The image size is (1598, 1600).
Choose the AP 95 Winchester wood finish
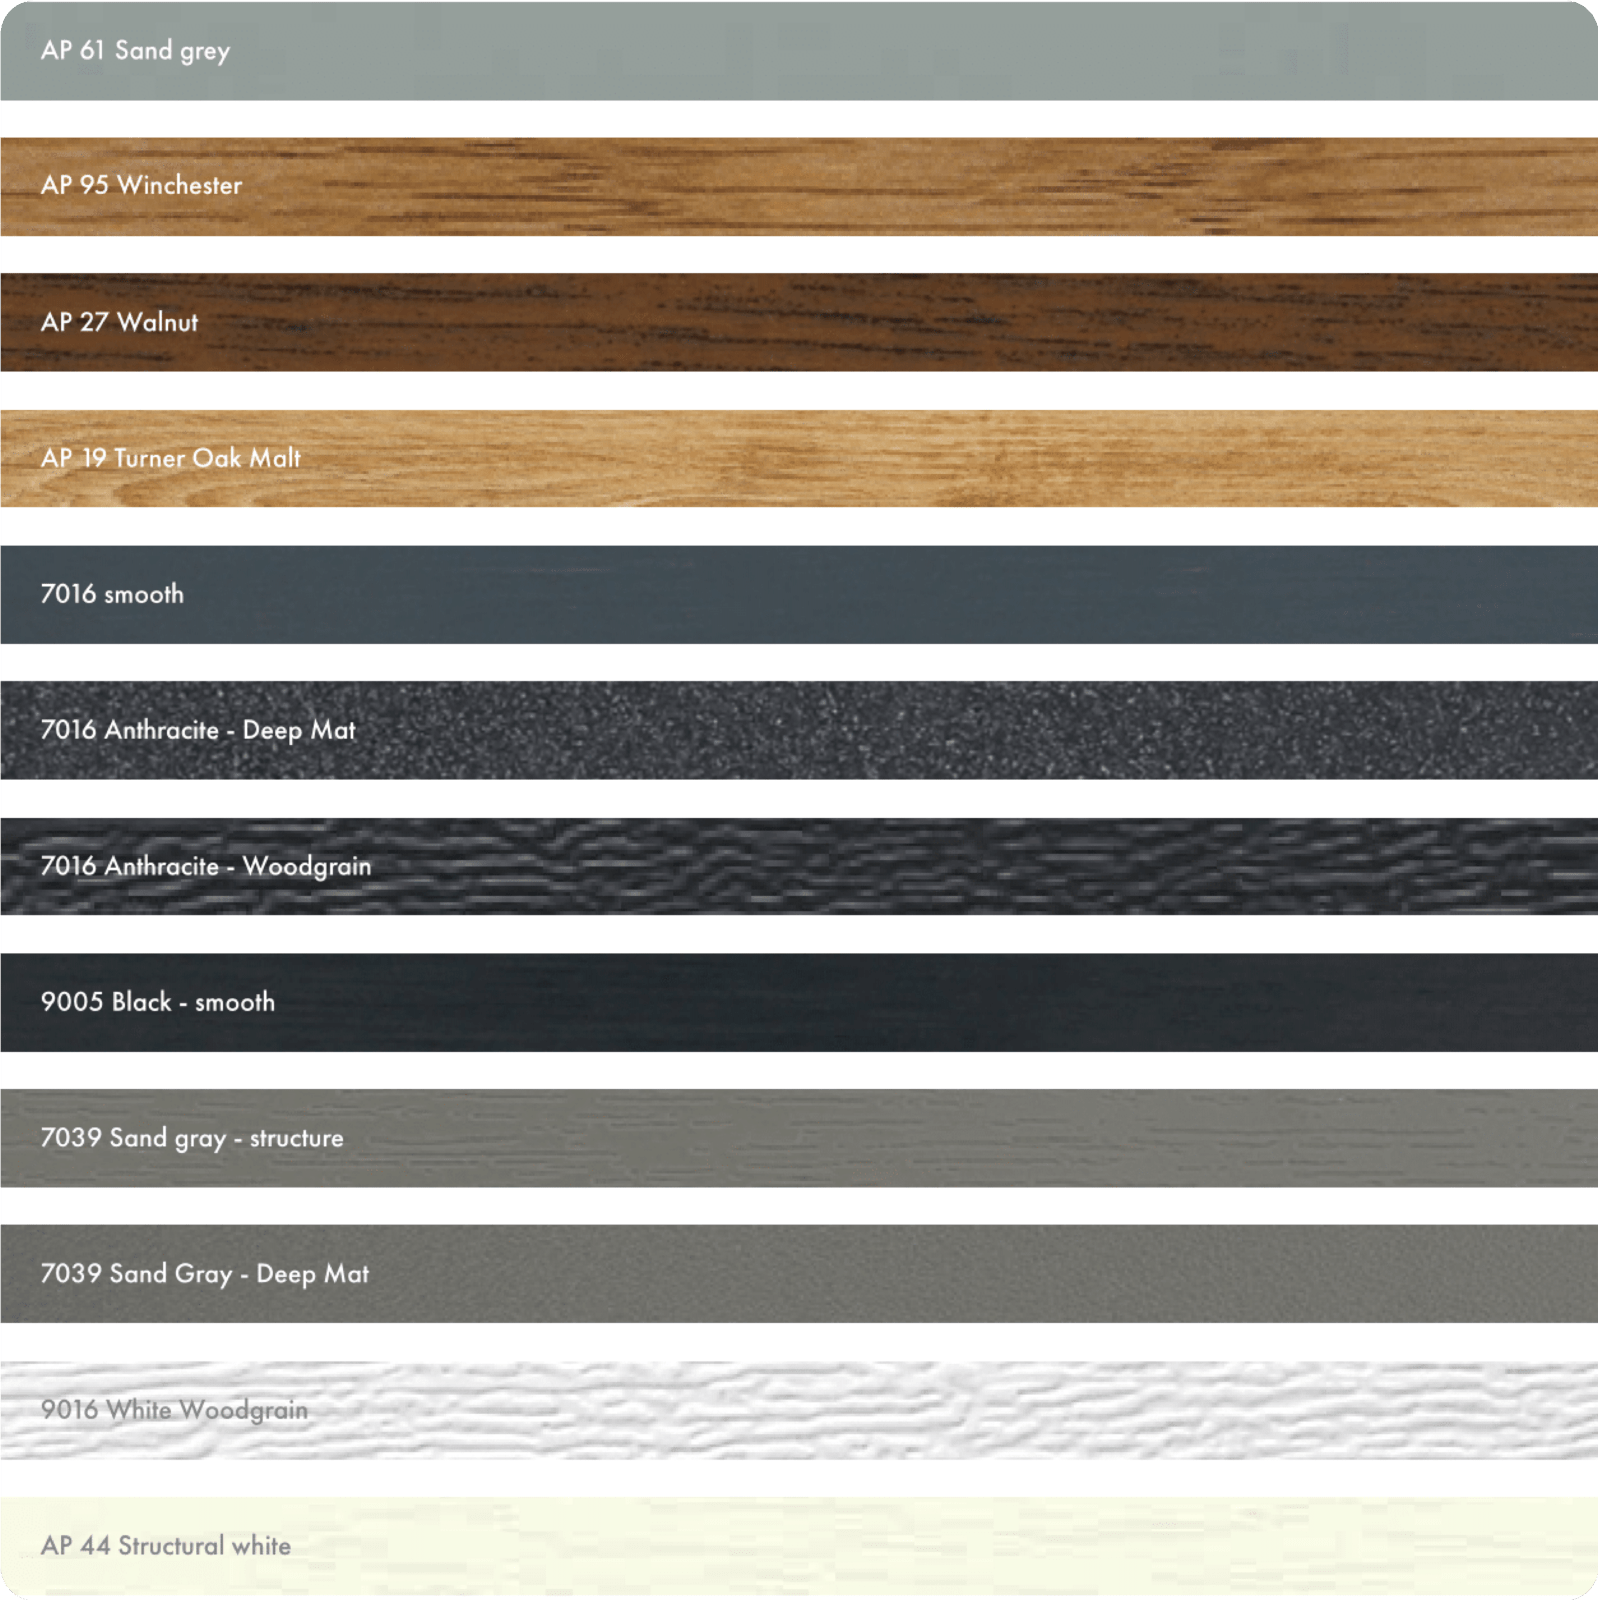[800, 186]
